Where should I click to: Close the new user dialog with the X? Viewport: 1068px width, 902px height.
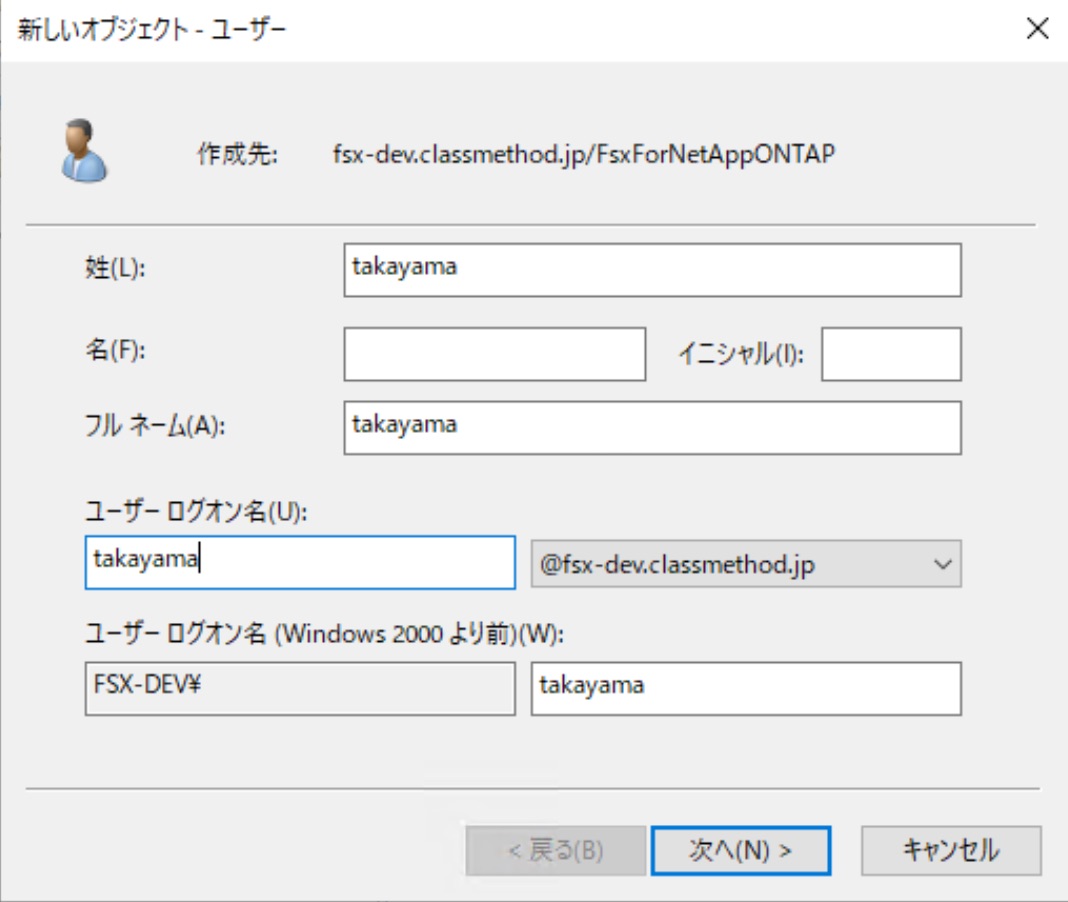point(1038,28)
